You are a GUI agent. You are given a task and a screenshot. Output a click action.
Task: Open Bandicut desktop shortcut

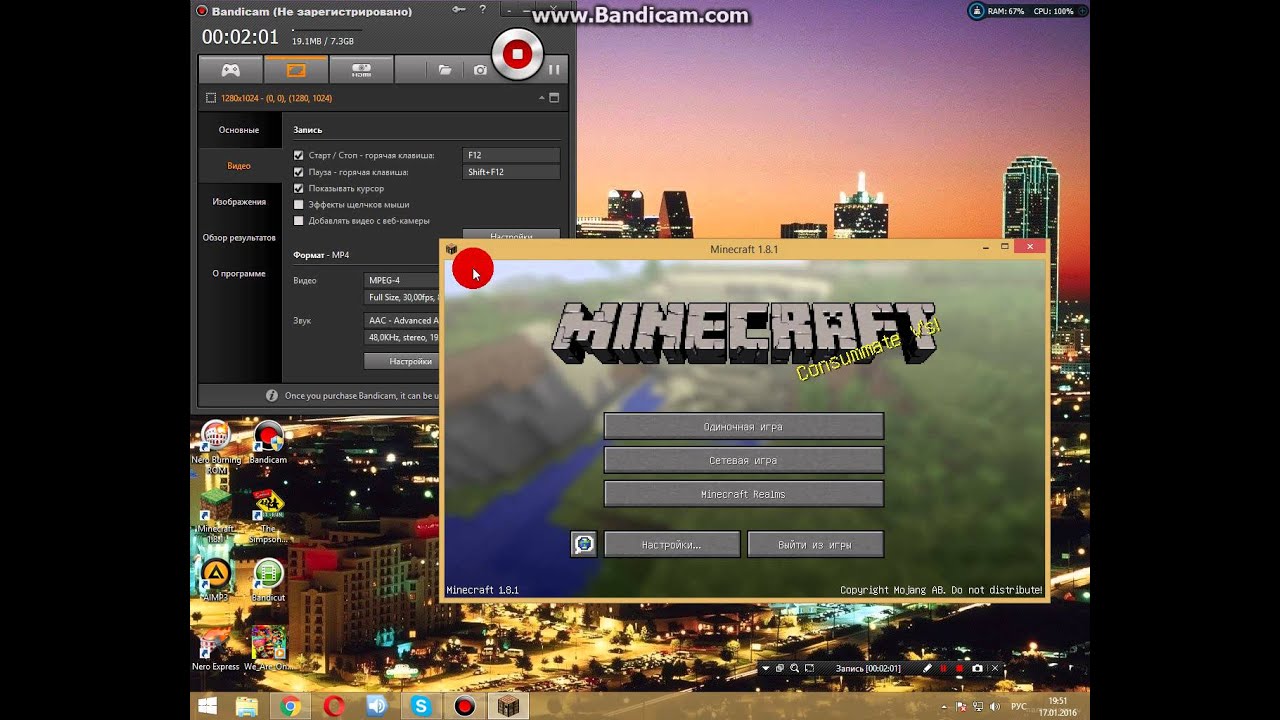tap(268, 579)
